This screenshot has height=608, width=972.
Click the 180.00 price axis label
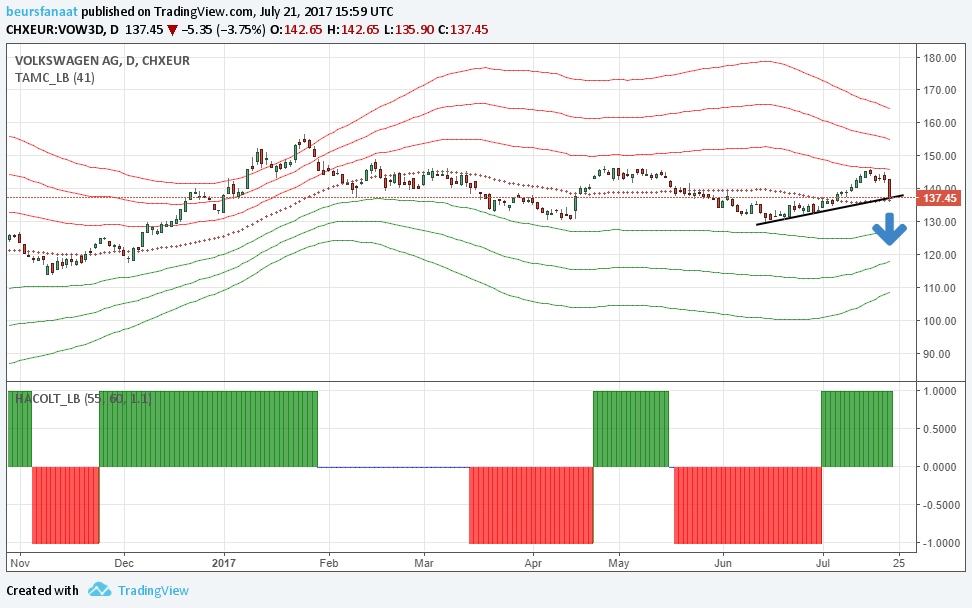point(939,58)
